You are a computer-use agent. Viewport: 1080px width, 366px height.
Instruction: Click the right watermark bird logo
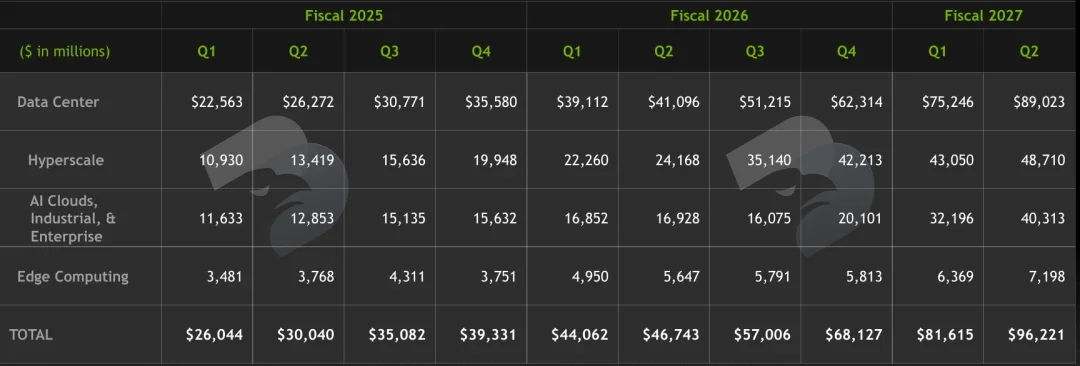[802, 185]
